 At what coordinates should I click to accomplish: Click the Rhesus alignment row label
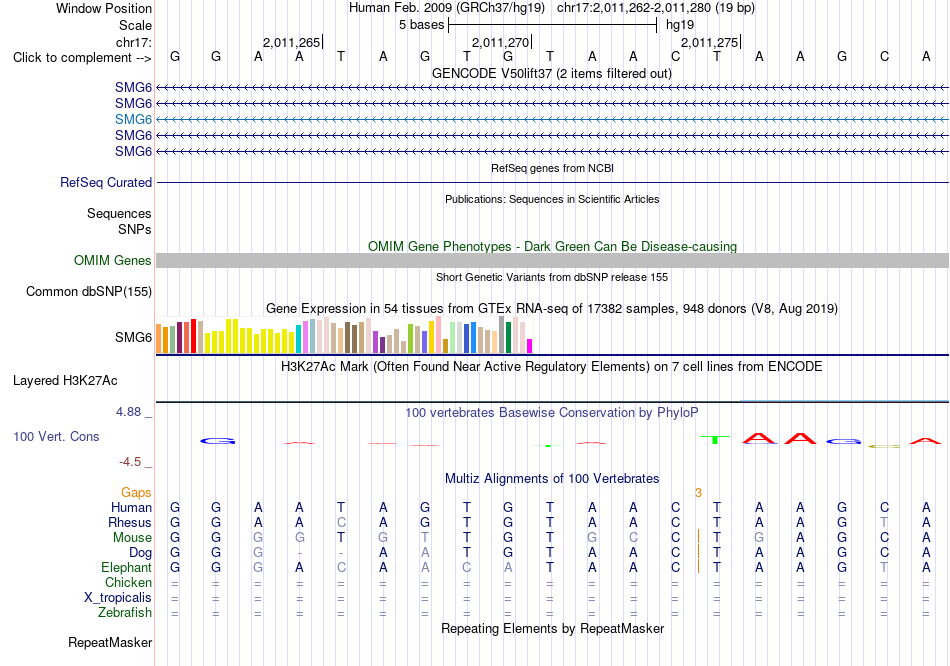(130, 522)
